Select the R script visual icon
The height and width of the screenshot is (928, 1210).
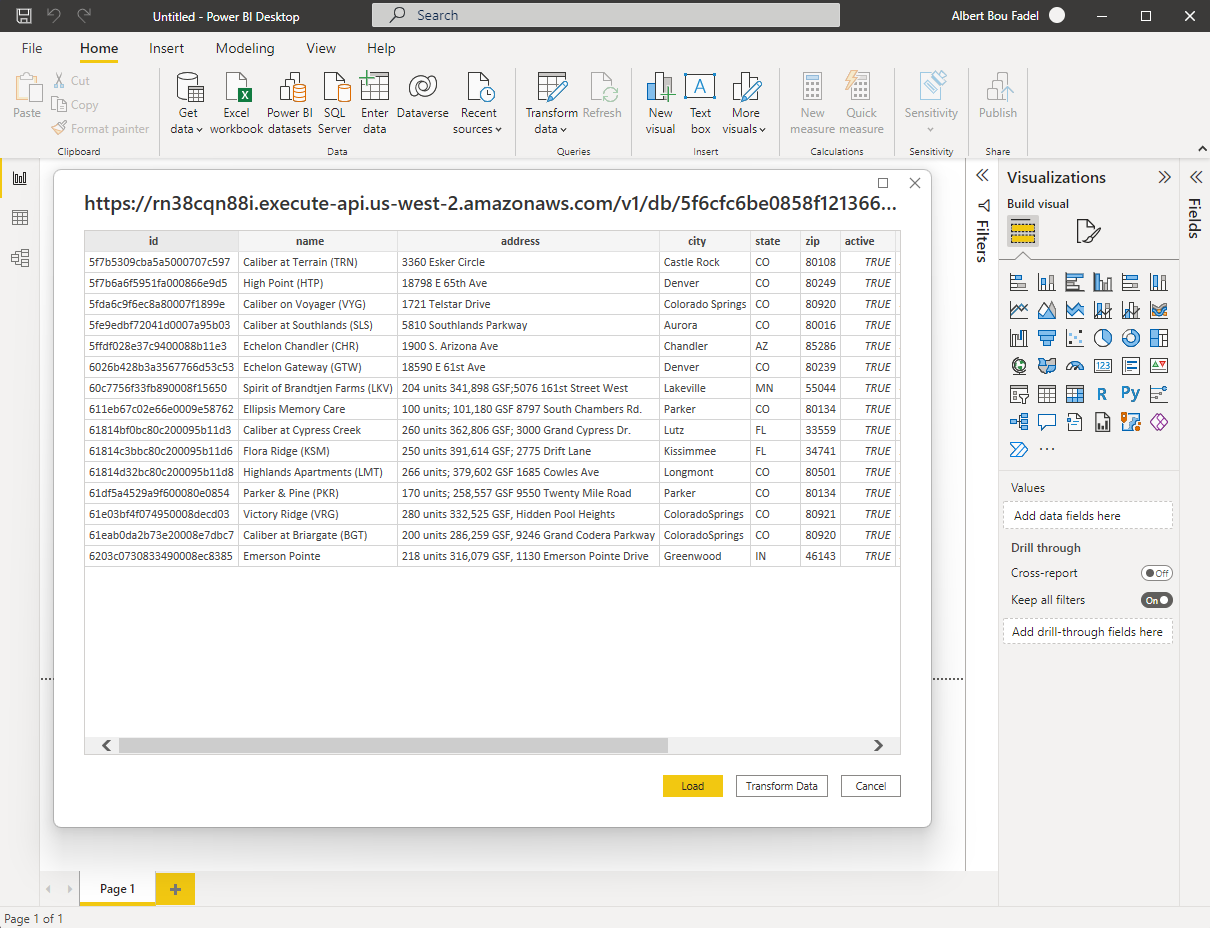point(1102,394)
